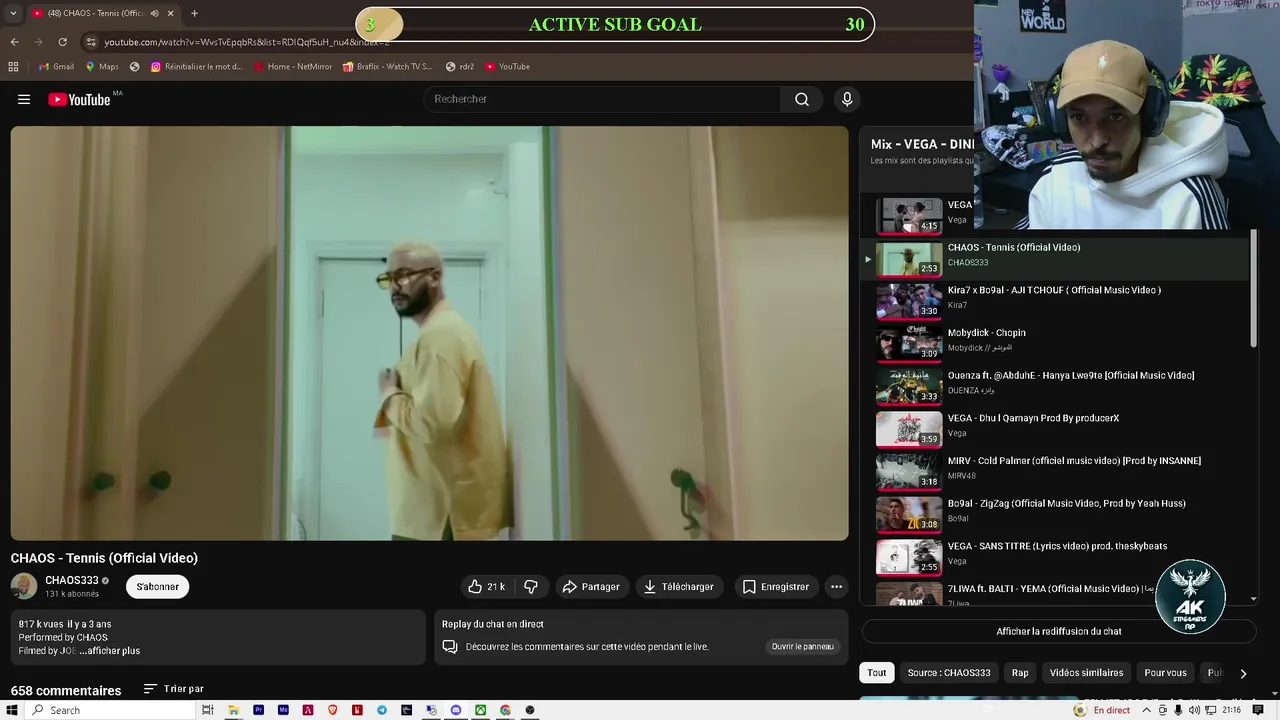The image size is (1280, 720).
Task: Expand description with ...afficher plus
Action: pyautogui.click(x=110, y=651)
